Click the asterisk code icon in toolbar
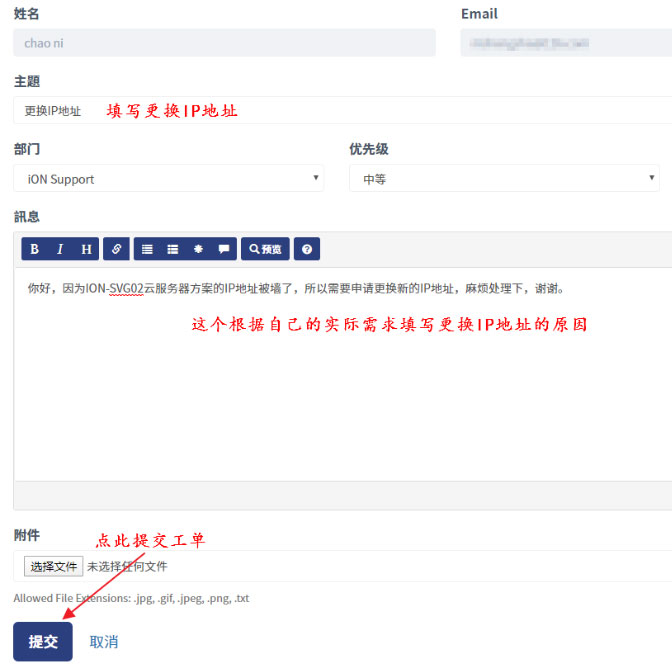The width and height of the screenshot is (672, 668). [x=198, y=249]
